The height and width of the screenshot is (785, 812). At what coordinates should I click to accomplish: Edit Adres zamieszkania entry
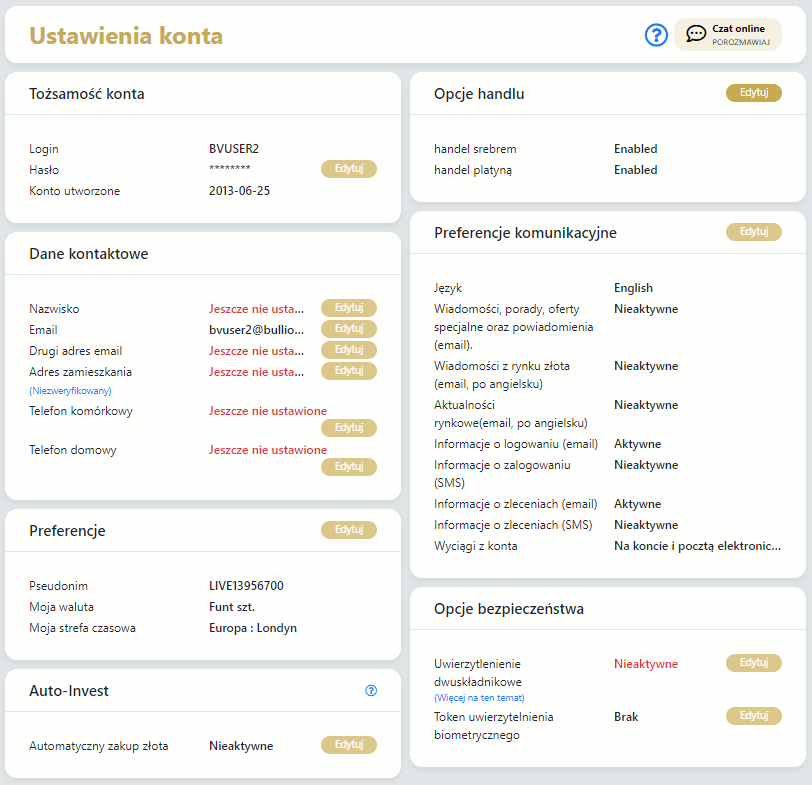(348, 371)
